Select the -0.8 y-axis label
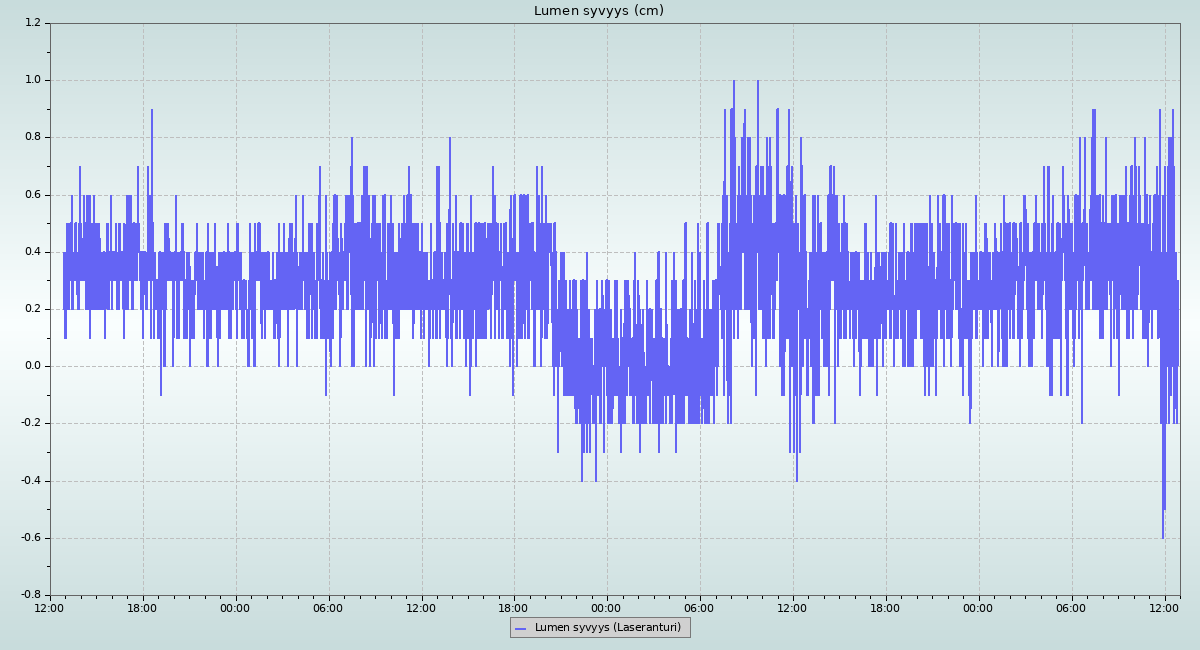The width and height of the screenshot is (1200, 650). [31, 595]
